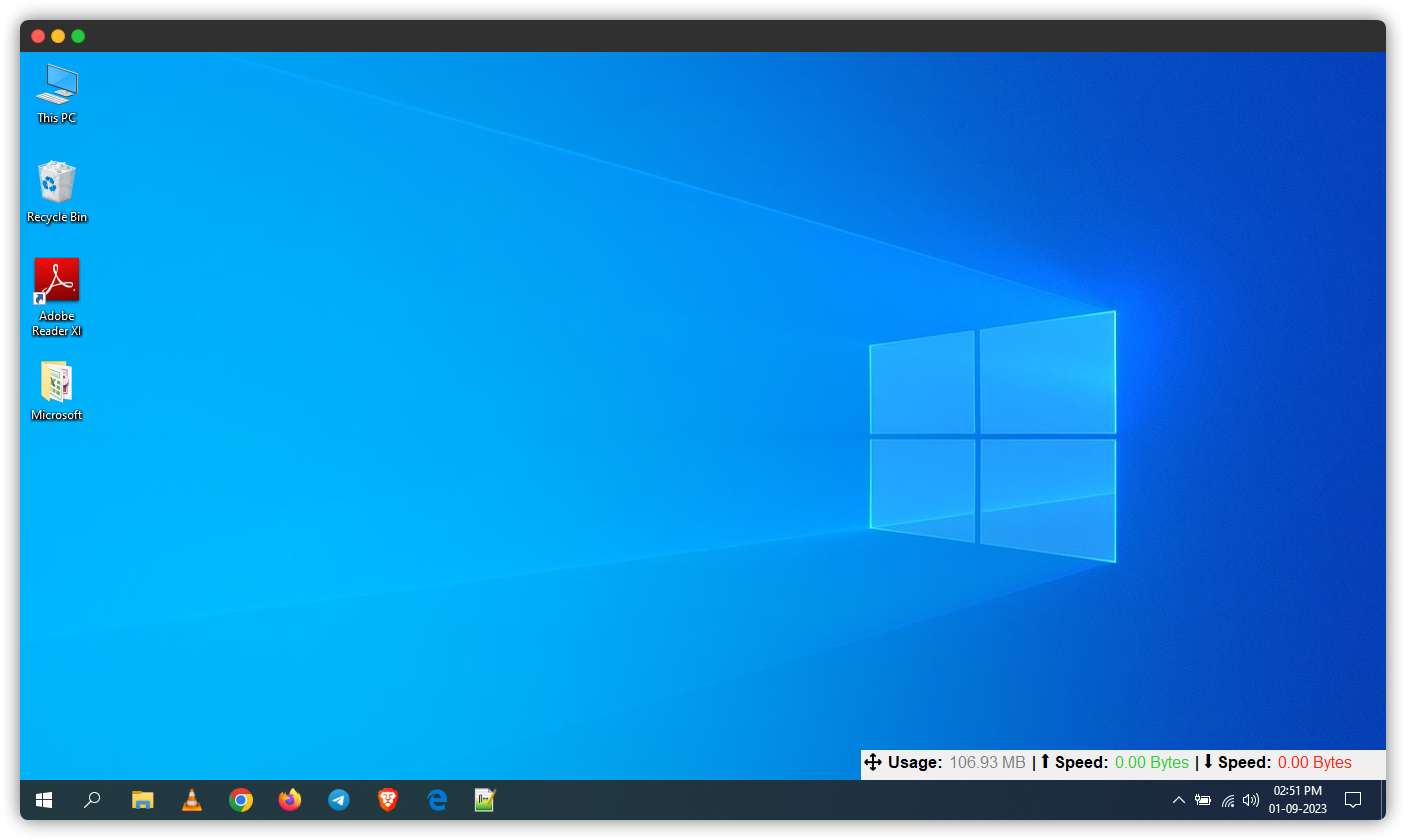Open taskbar search magnifier

tap(93, 800)
